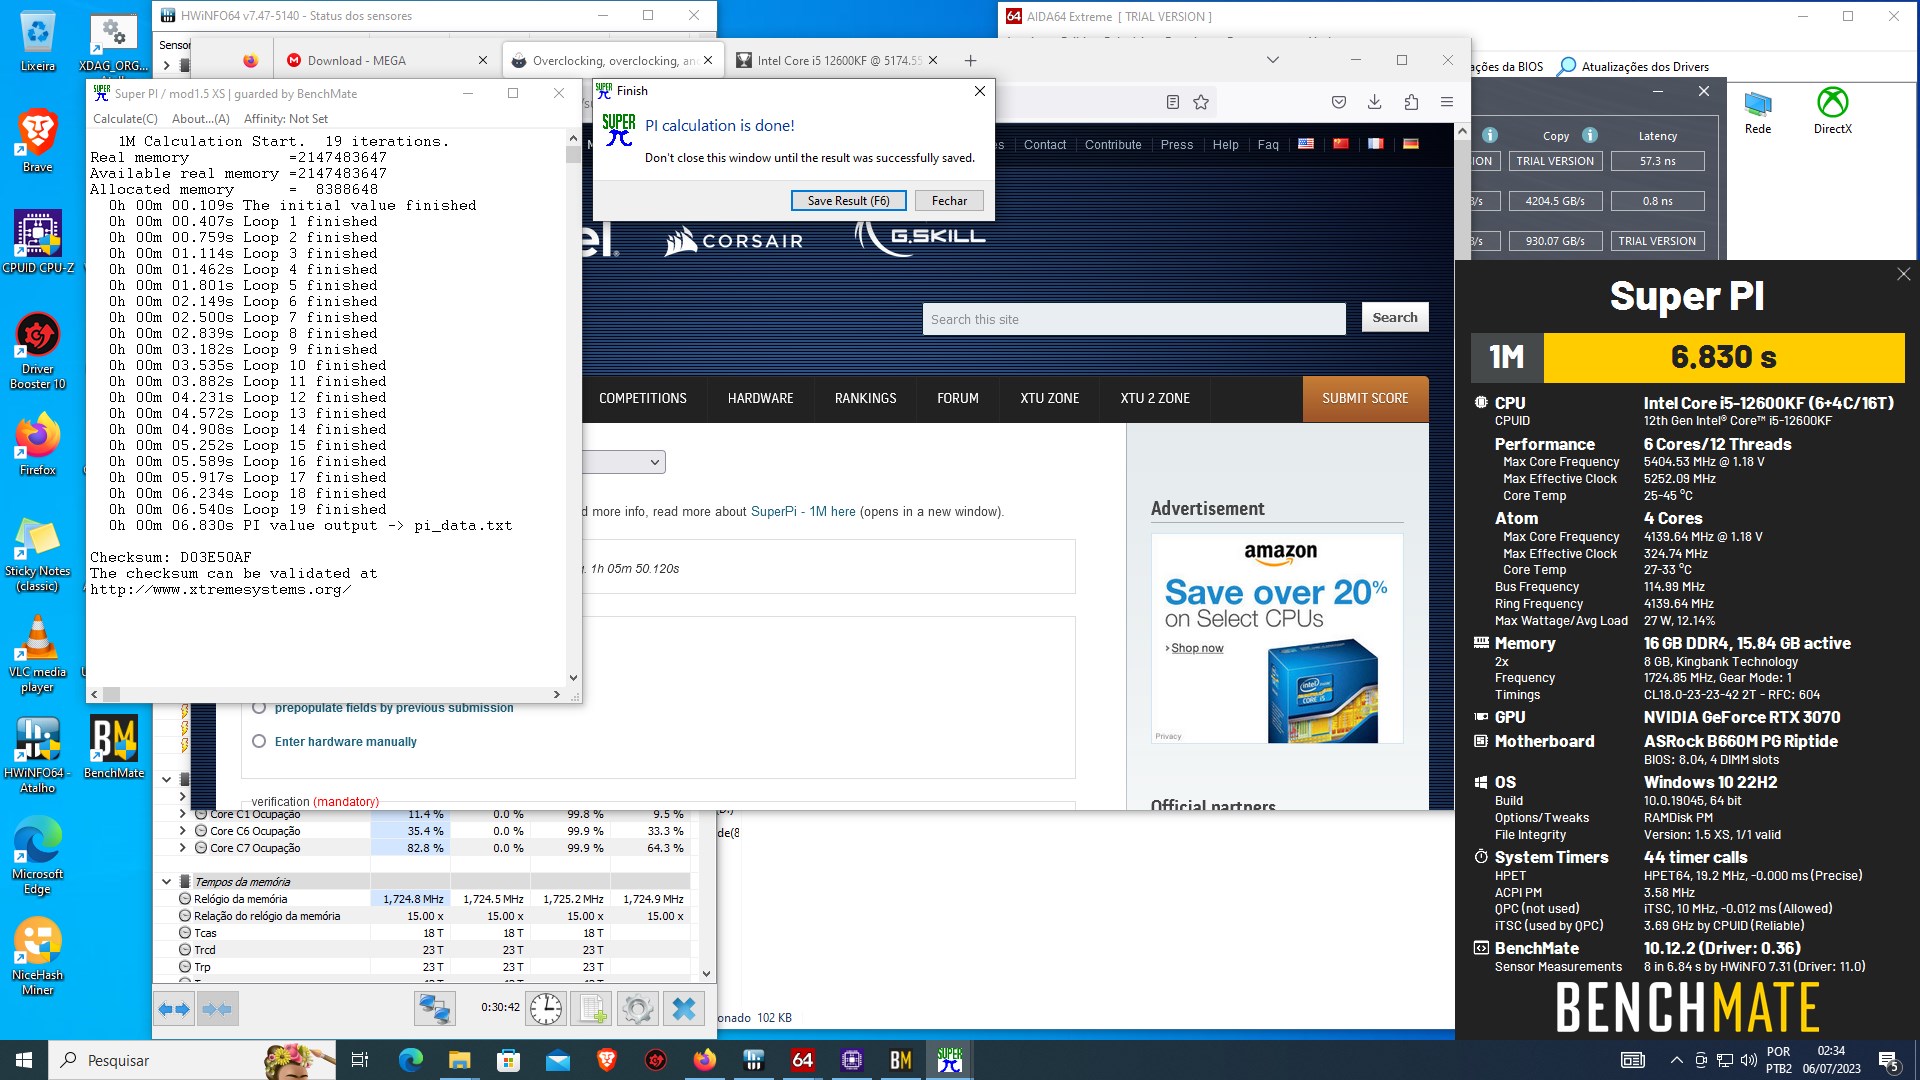Click HWiNFO clock reset timer icon
Image resolution: width=1920 pixels, height=1080 pixels.
pyautogui.click(x=546, y=1009)
